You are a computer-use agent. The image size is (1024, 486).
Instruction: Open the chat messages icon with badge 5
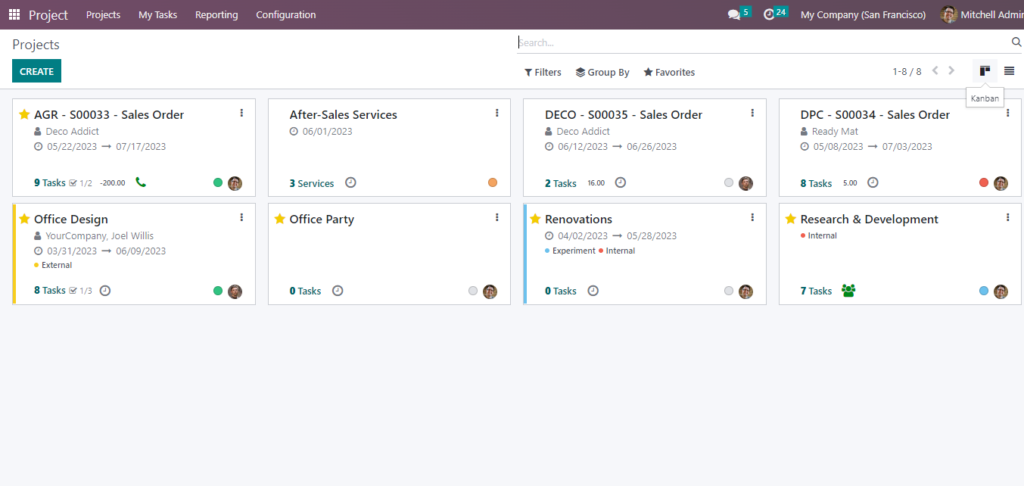point(735,15)
